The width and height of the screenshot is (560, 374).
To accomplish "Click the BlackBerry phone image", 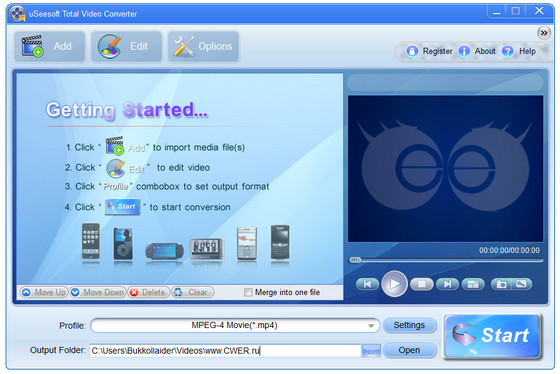I will (x=280, y=242).
